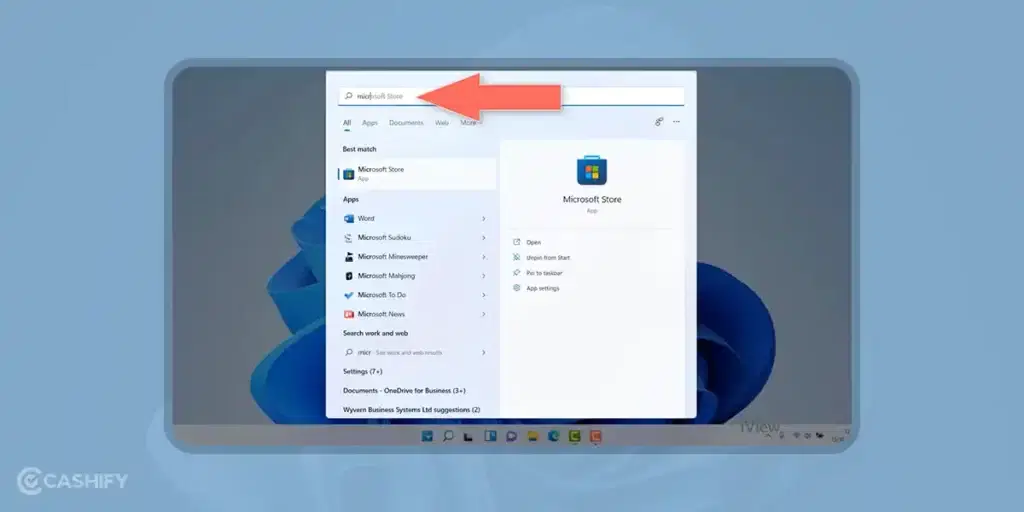Launch Microsoft Edge from the taskbar
1024x512 pixels.
pyautogui.click(x=554, y=436)
